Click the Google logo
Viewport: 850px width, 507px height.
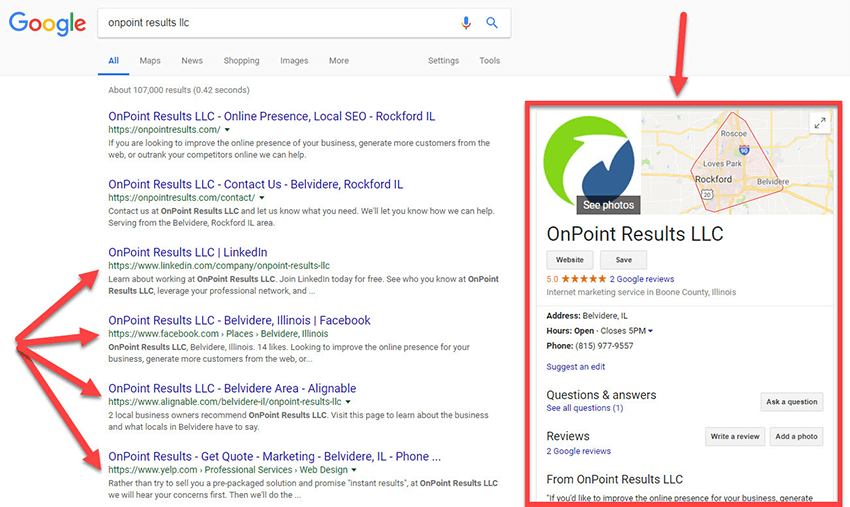[47, 23]
